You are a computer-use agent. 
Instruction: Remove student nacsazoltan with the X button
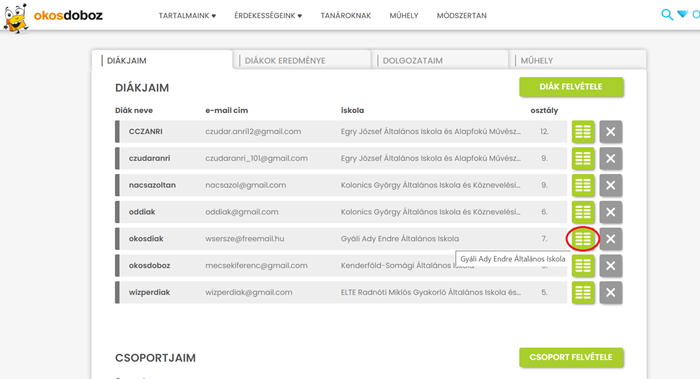[x=611, y=185]
